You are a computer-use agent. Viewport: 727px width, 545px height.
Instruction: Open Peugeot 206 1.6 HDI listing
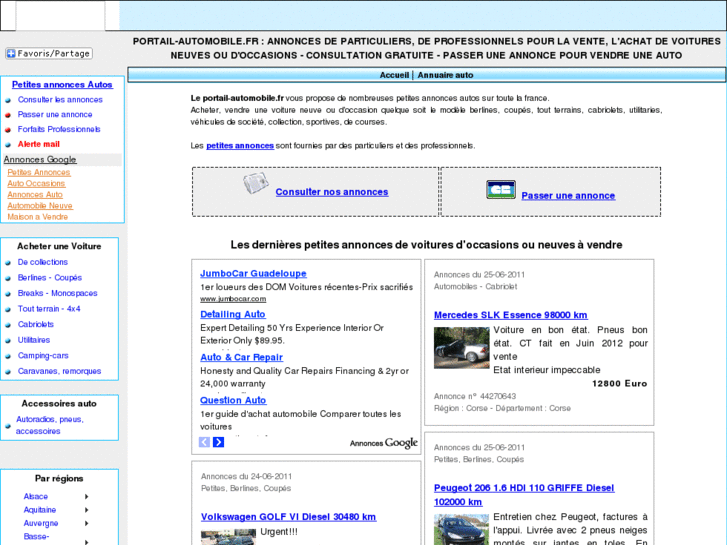pyautogui.click(x=524, y=495)
